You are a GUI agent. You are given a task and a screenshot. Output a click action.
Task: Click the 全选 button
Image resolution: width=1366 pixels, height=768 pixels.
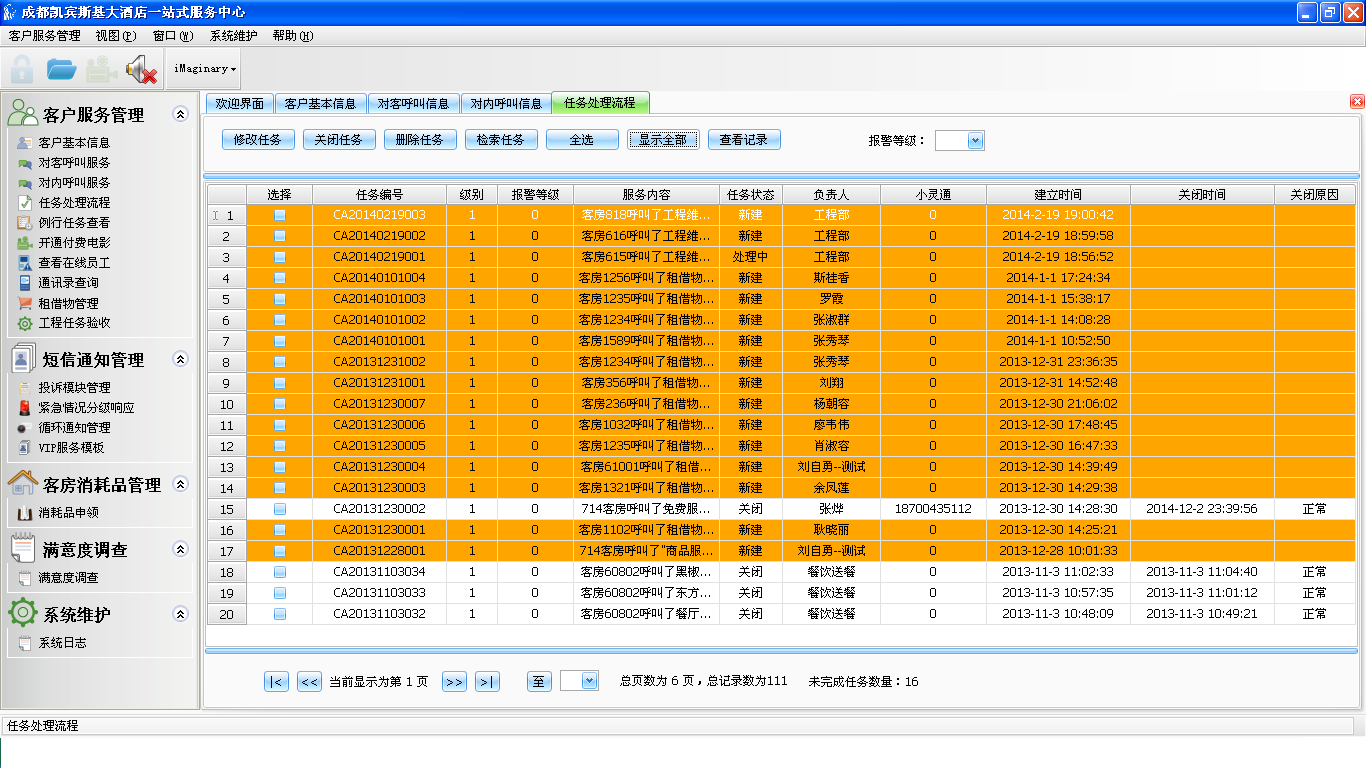coord(582,140)
